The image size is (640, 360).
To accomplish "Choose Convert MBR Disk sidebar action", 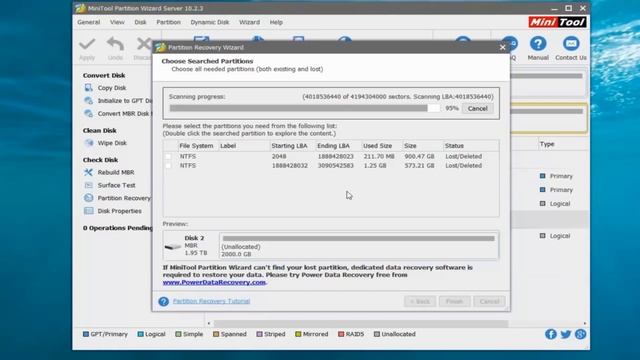I will click(124, 113).
